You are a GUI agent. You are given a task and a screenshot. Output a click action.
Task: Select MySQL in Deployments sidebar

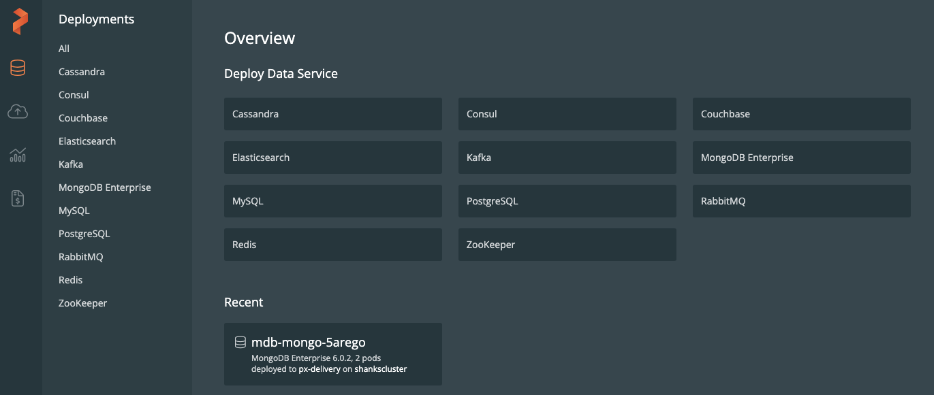tap(74, 211)
